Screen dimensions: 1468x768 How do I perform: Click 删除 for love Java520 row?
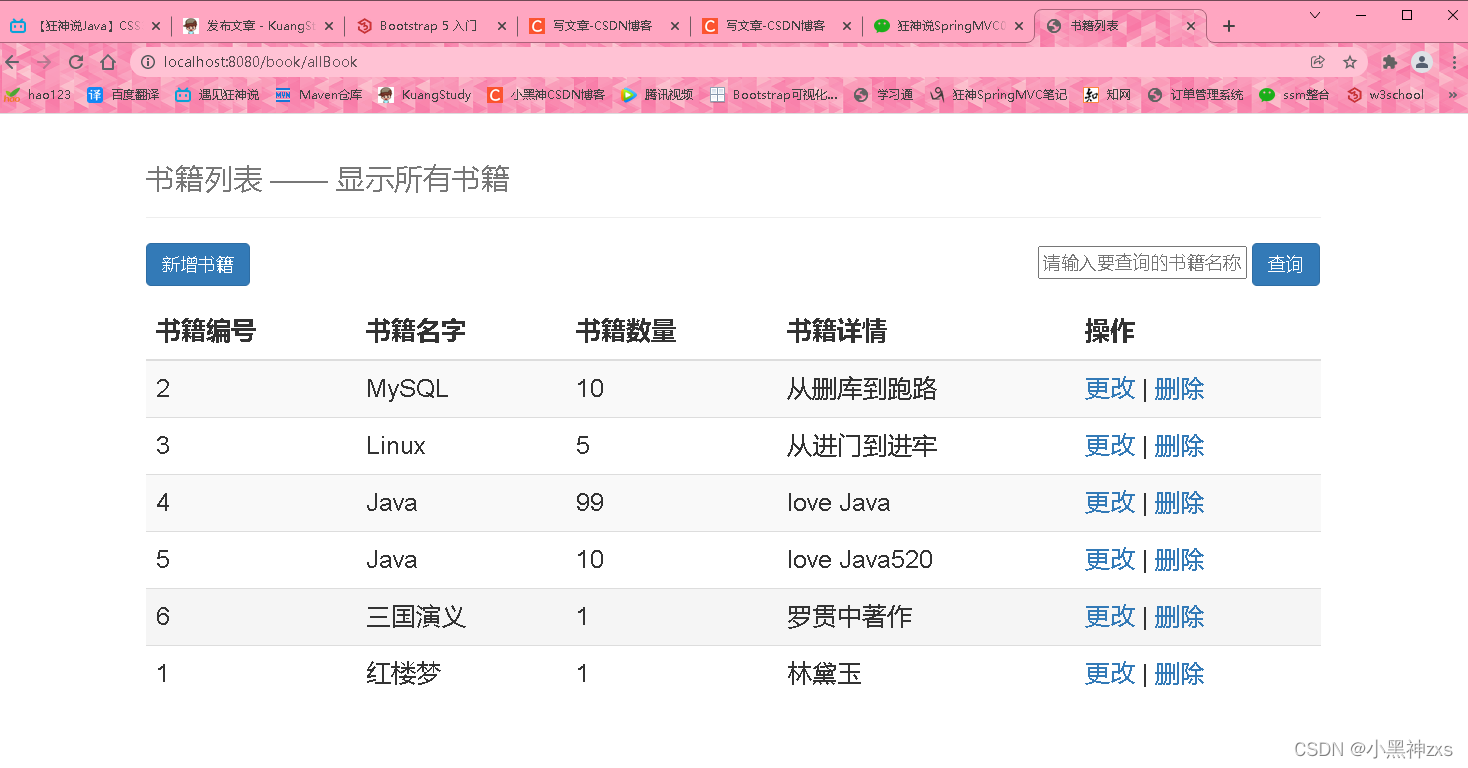(1179, 560)
